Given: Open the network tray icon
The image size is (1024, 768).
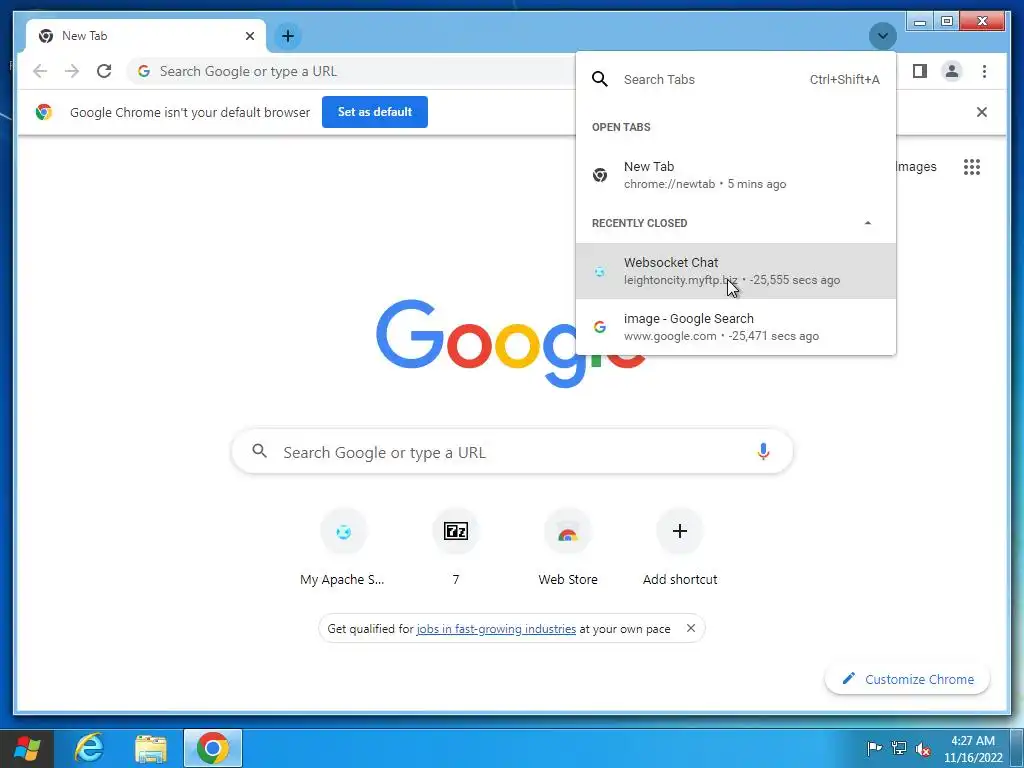Looking at the screenshot, I should click(899, 748).
